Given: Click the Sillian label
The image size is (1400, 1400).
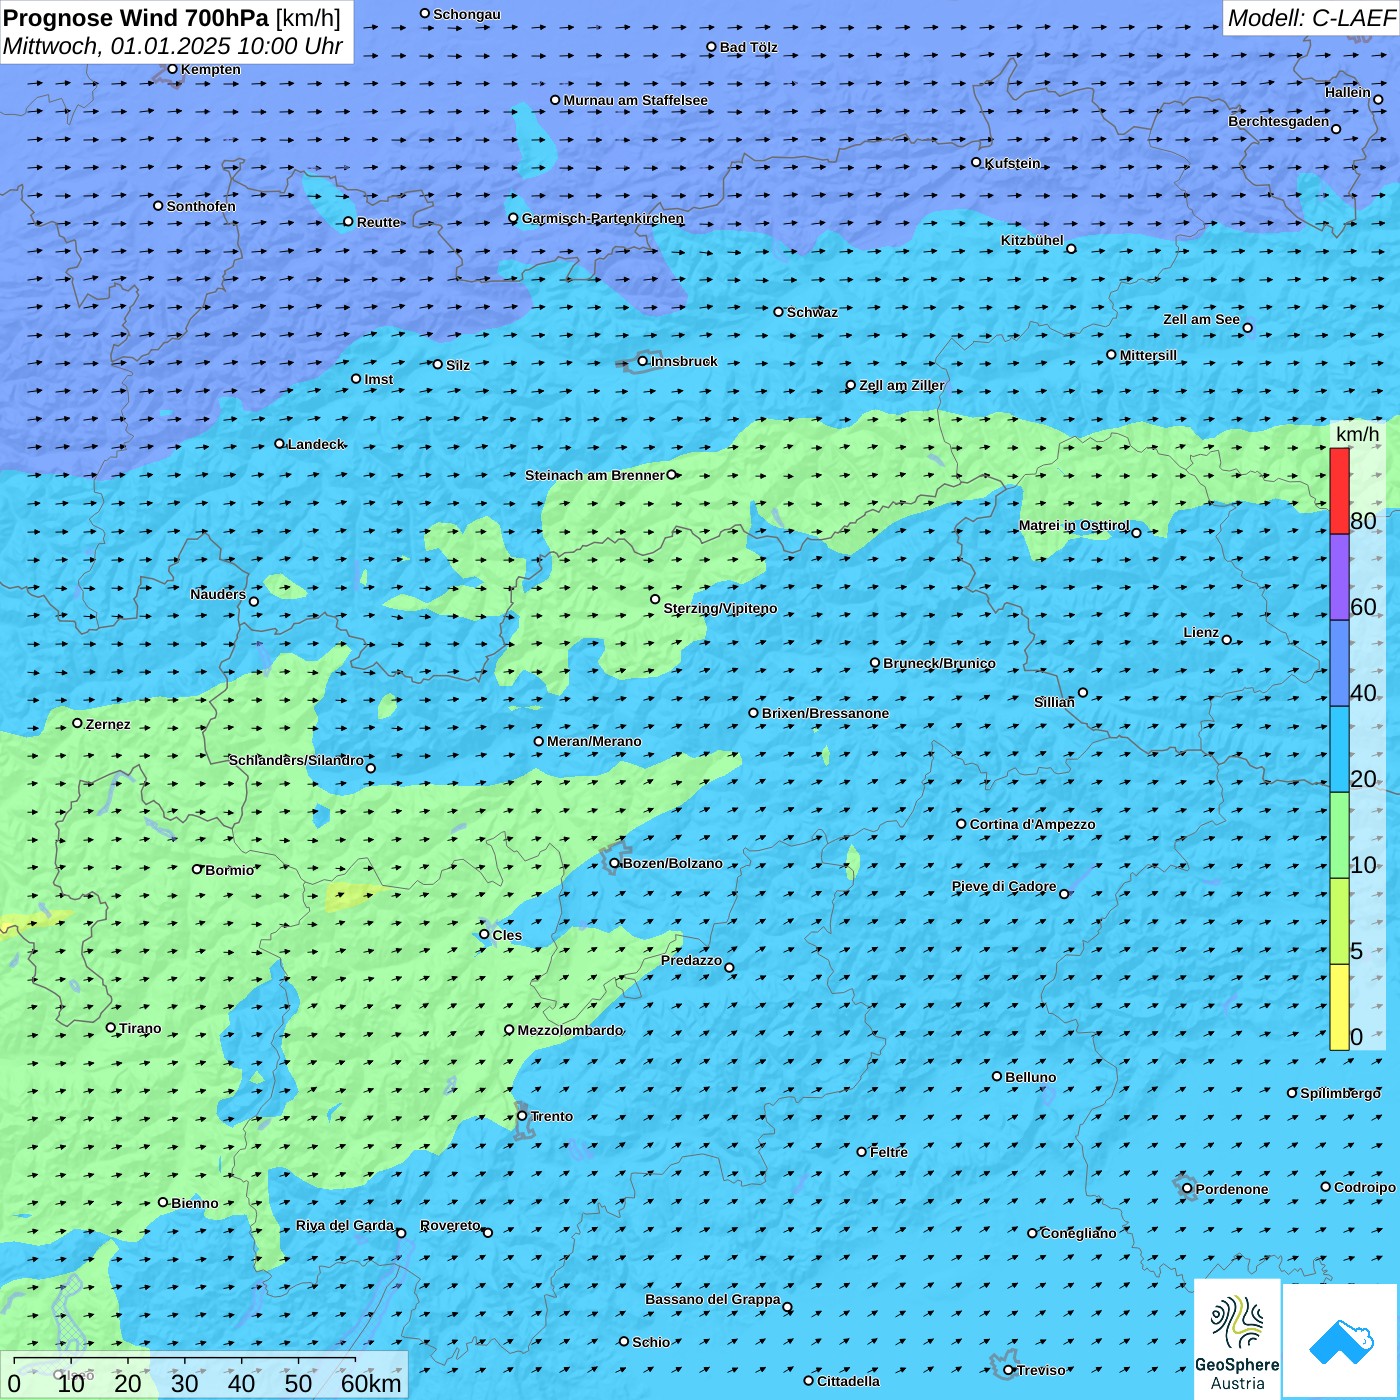Looking at the screenshot, I should [1054, 702].
